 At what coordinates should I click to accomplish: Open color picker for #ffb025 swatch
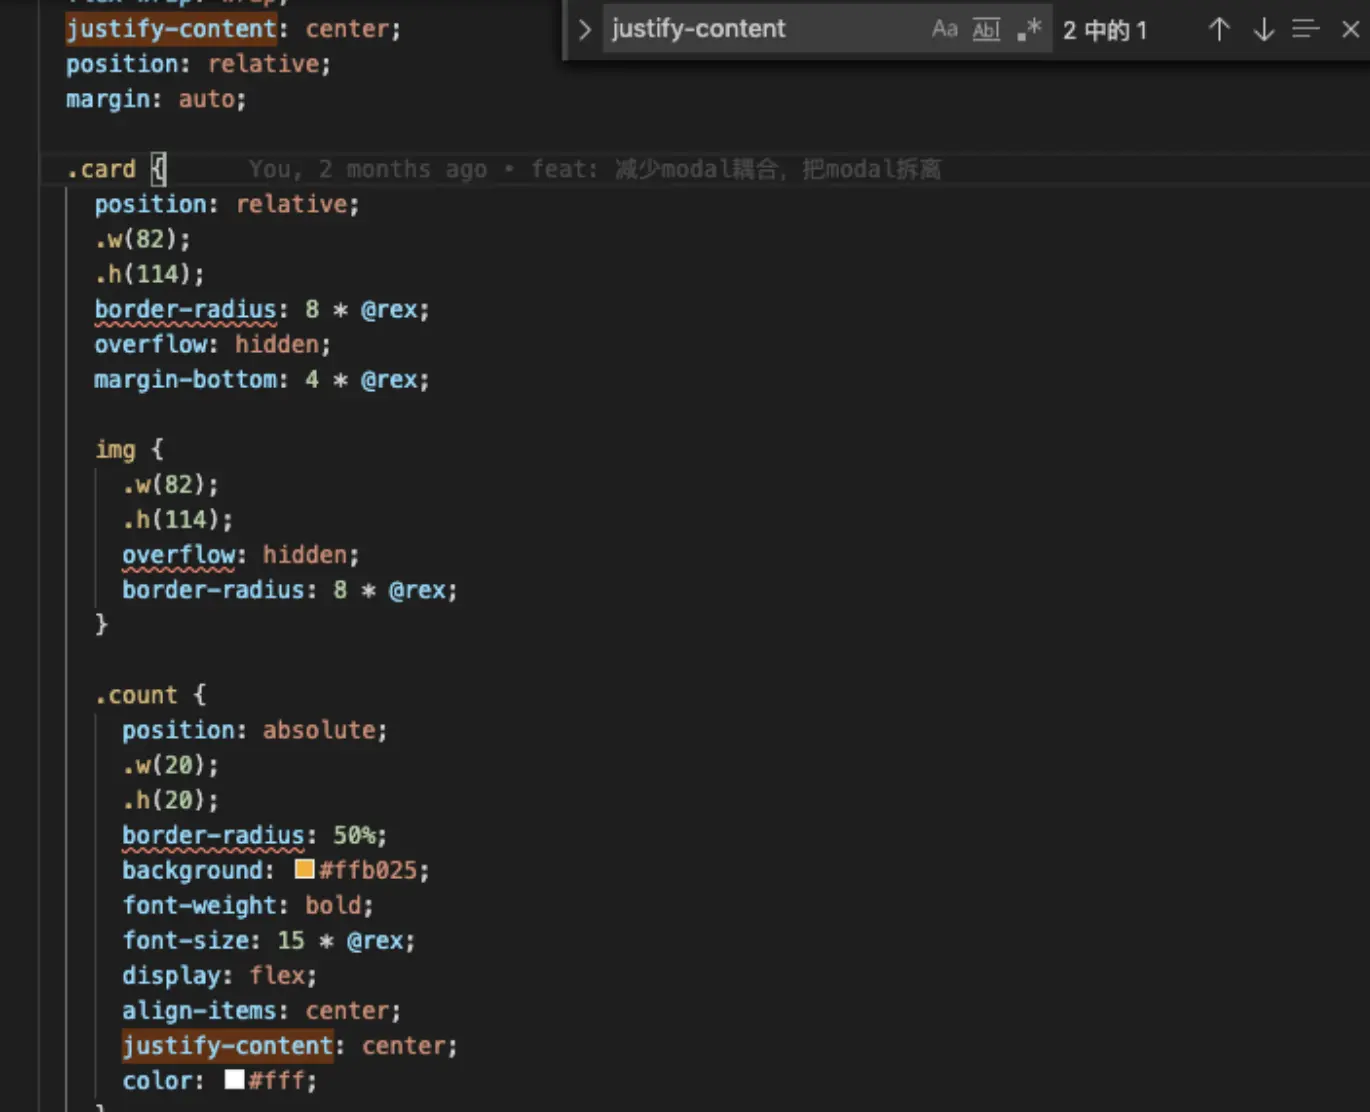(x=305, y=869)
